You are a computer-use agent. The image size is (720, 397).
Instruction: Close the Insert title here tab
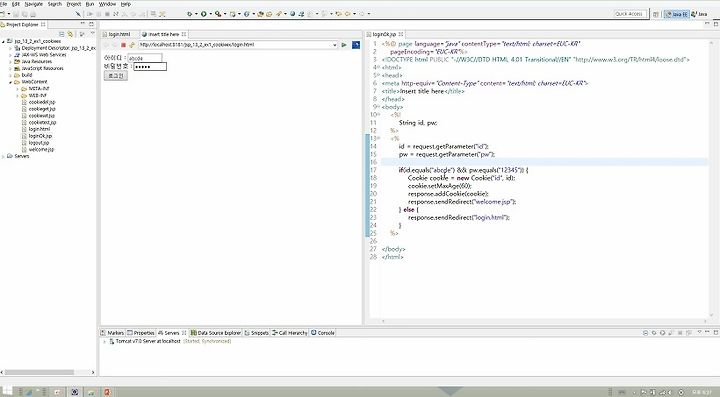[184, 34]
